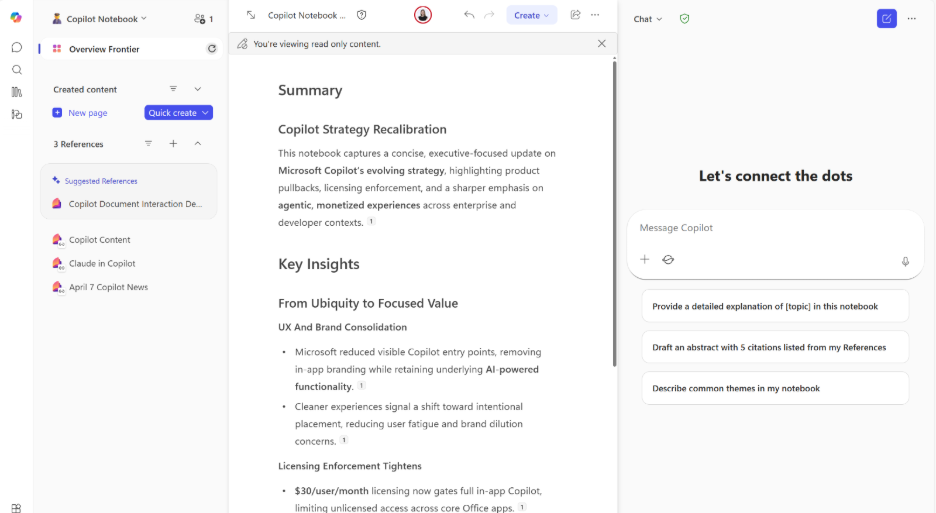Add a new reference with plus icon
Image resolution: width=936 pixels, height=513 pixels.
point(173,144)
